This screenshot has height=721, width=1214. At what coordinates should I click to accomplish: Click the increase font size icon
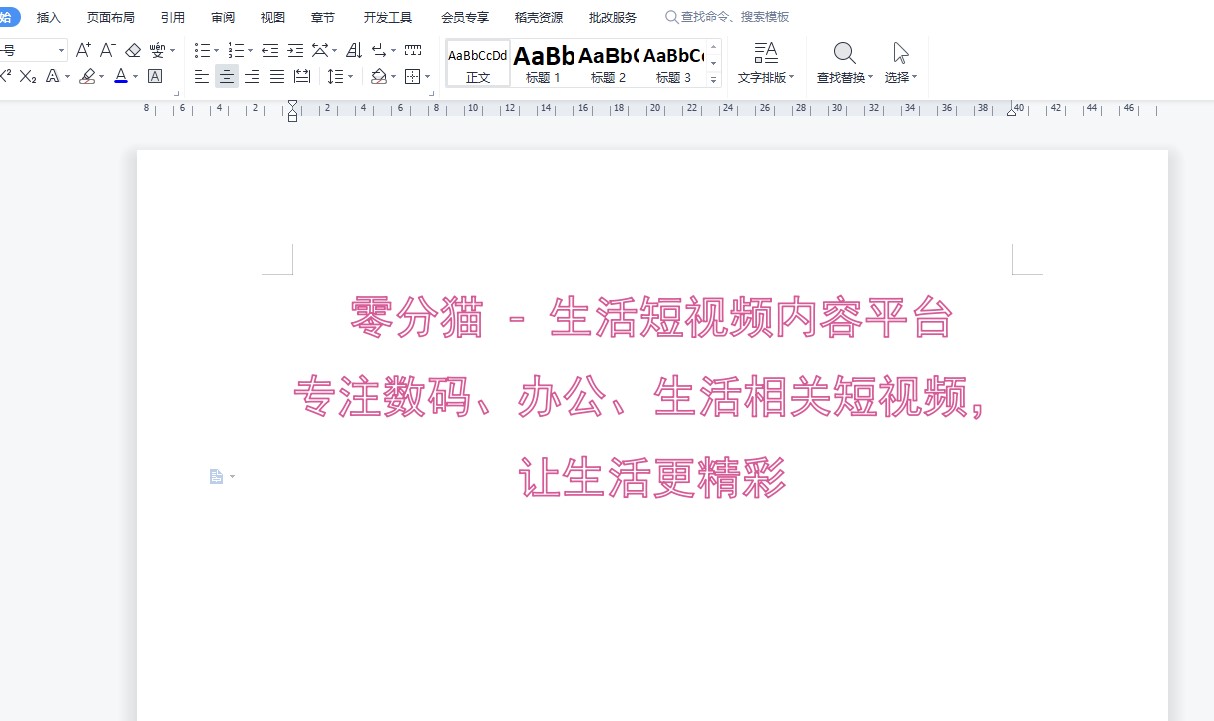click(x=84, y=50)
